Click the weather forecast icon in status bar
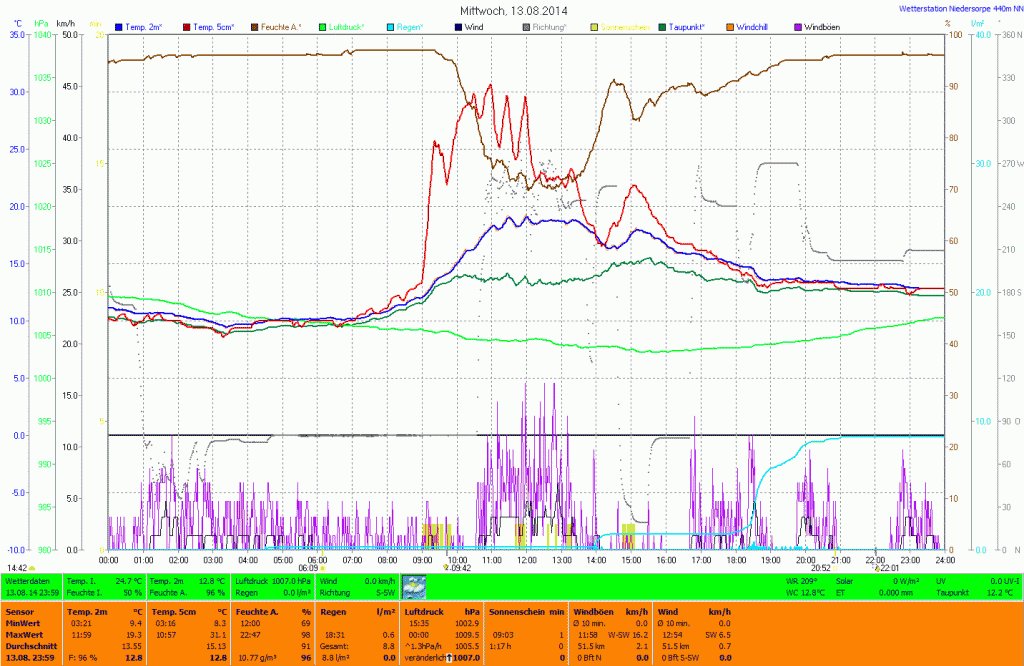The height and width of the screenshot is (666, 1024). tap(413, 586)
